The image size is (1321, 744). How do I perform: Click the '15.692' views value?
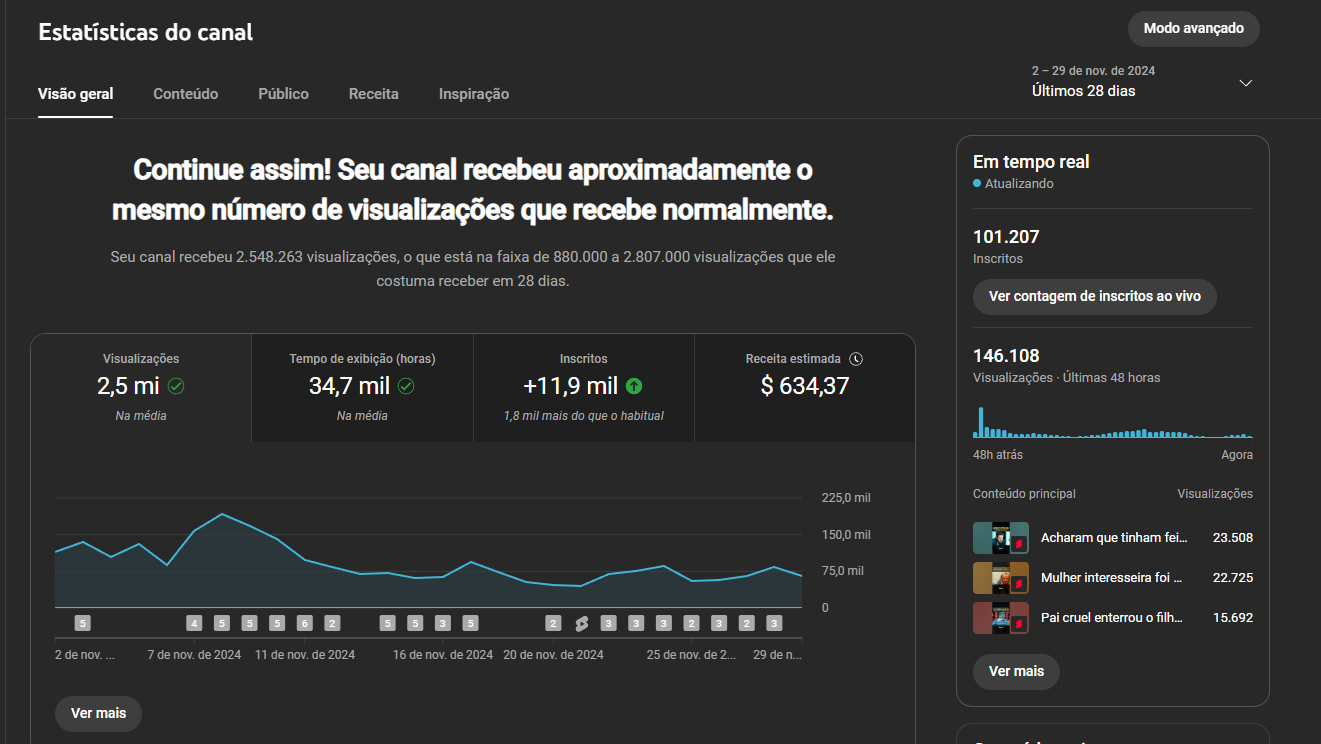(x=1232, y=618)
